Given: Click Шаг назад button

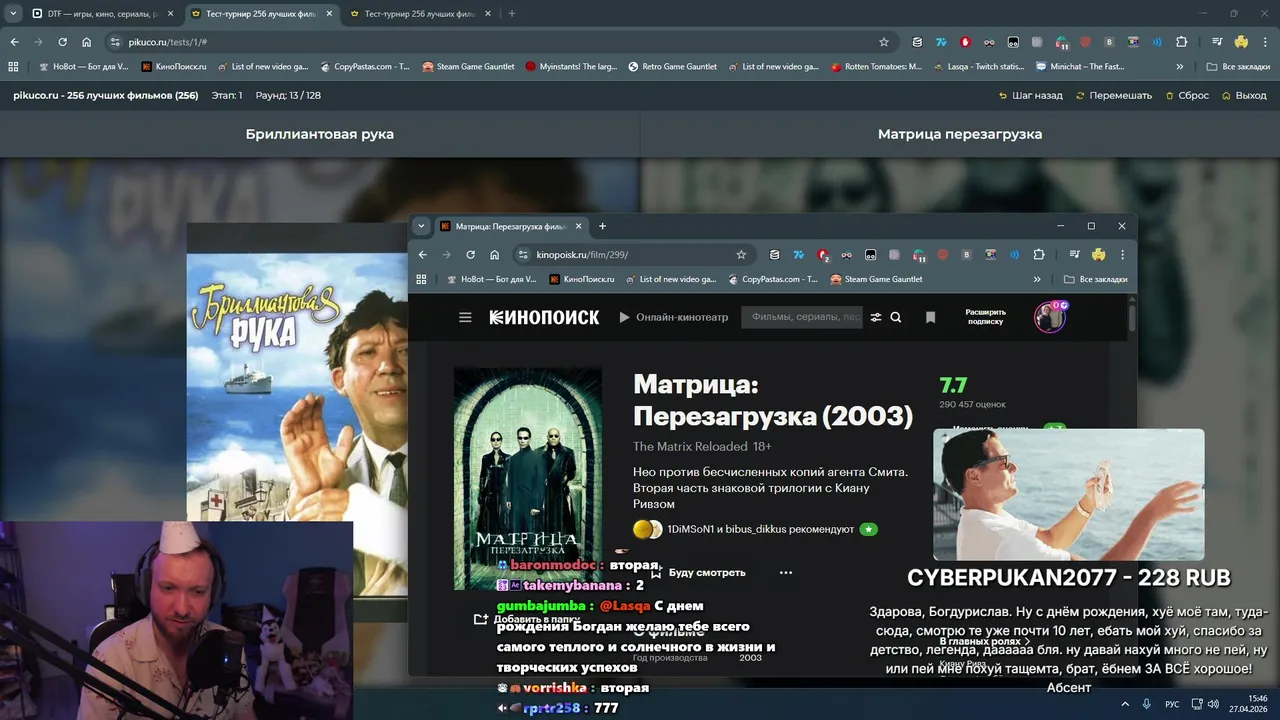Looking at the screenshot, I should pos(1030,96).
